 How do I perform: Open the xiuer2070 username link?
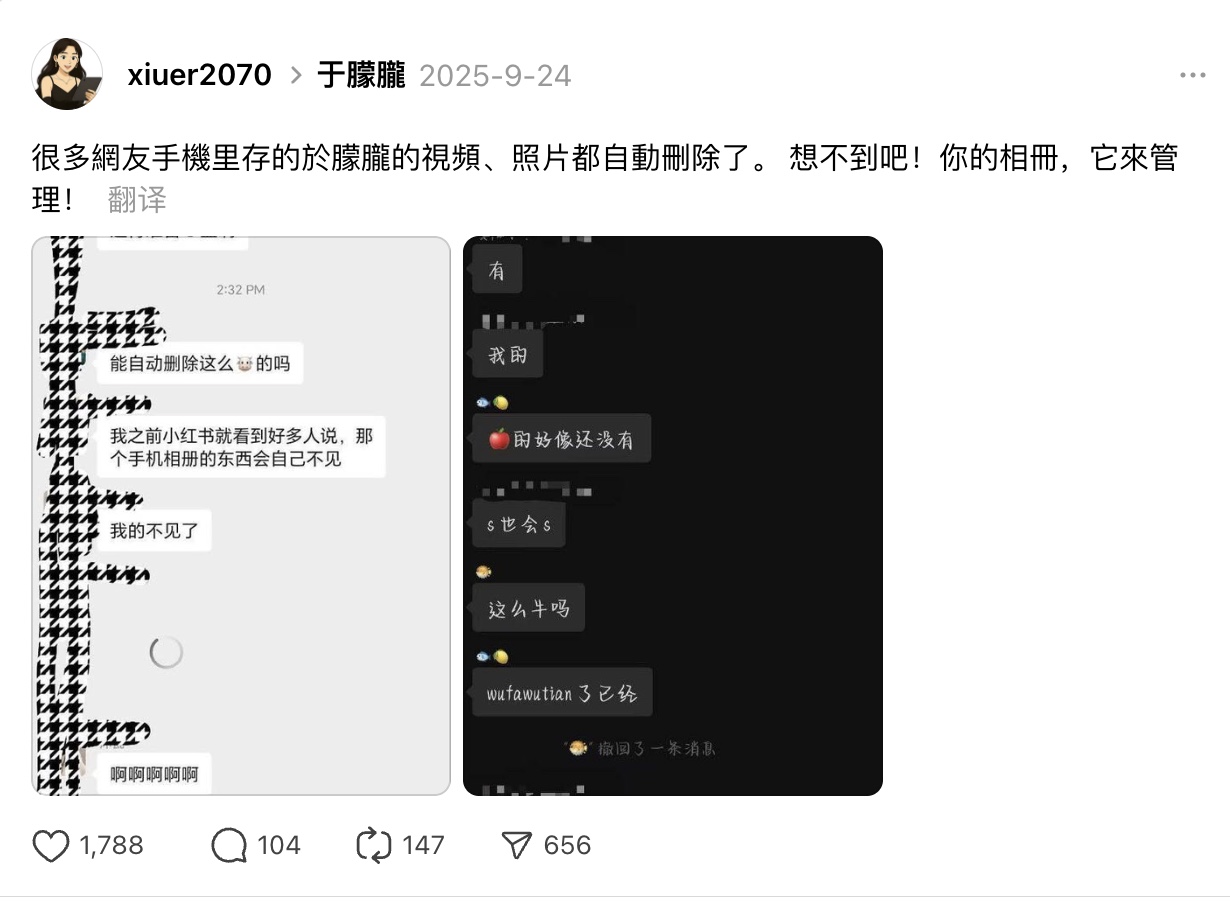(x=200, y=75)
